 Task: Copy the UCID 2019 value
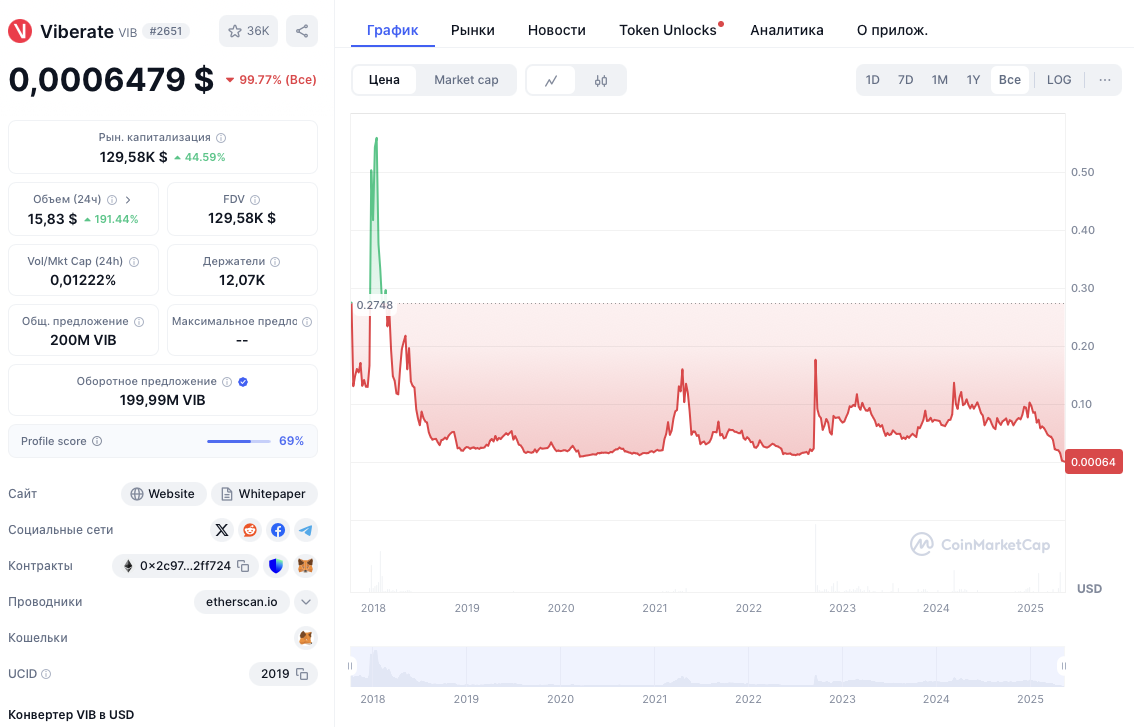[x=304, y=673]
